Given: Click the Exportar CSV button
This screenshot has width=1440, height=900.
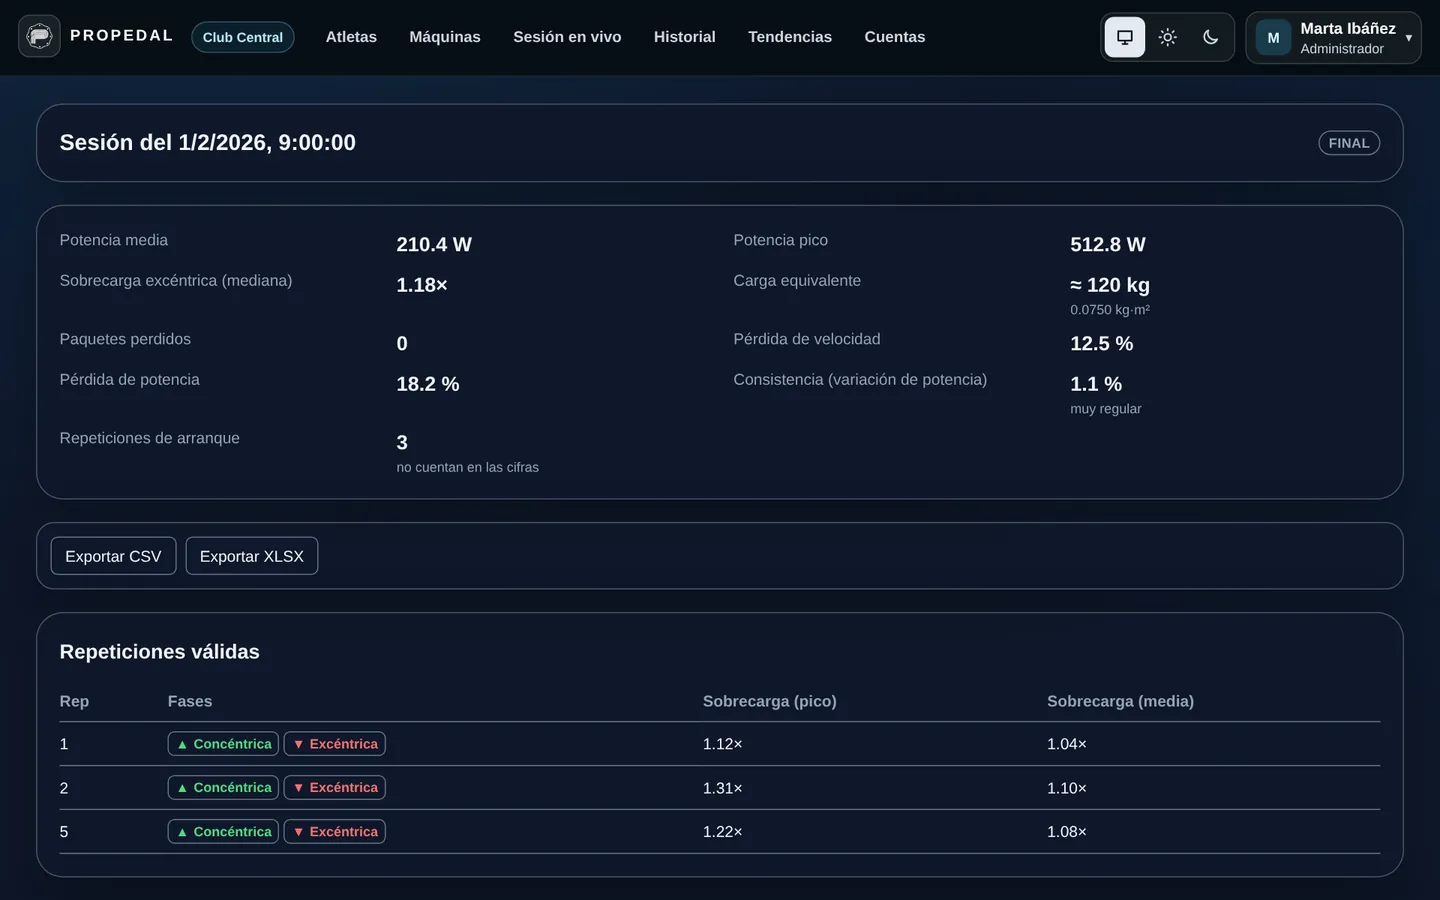Looking at the screenshot, I should pyautogui.click(x=113, y=556).
